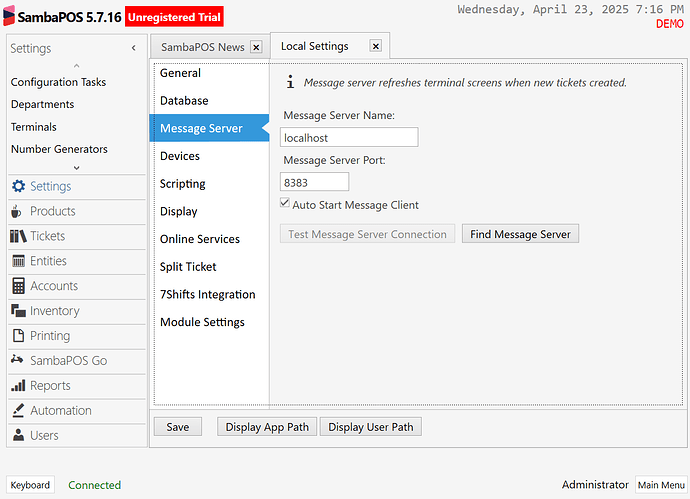This screenshot has height=499, width=690.
Task: Open 7Shifts Integration section
Action: tap(209, 294)
